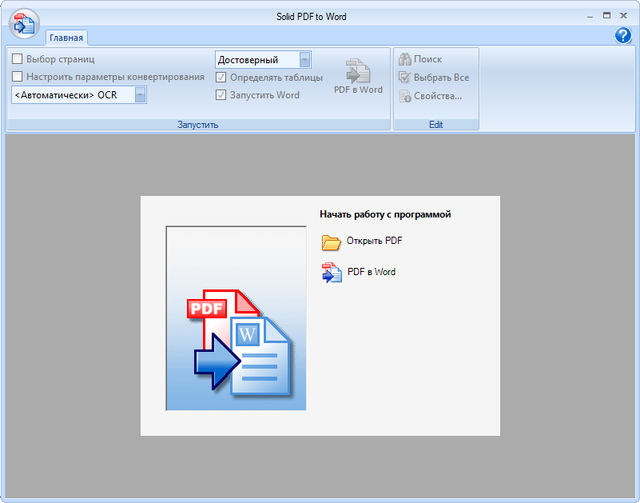Toggle Настроить параметры конвертирования checkbox
640x503 pixels.
point(17,77)
